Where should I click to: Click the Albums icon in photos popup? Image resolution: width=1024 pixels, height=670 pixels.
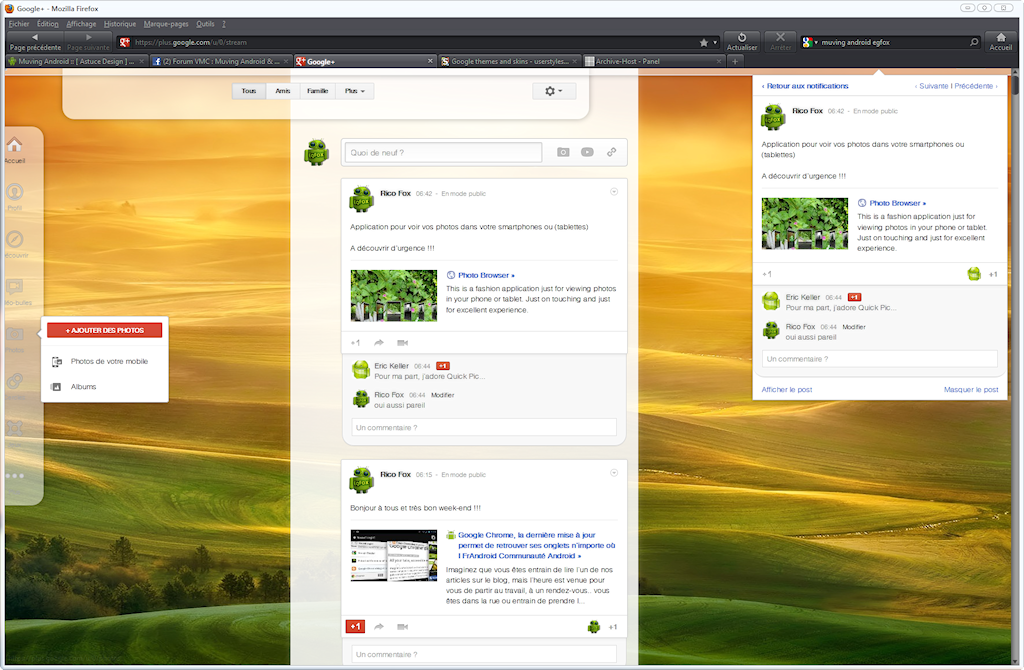point(56,387)
